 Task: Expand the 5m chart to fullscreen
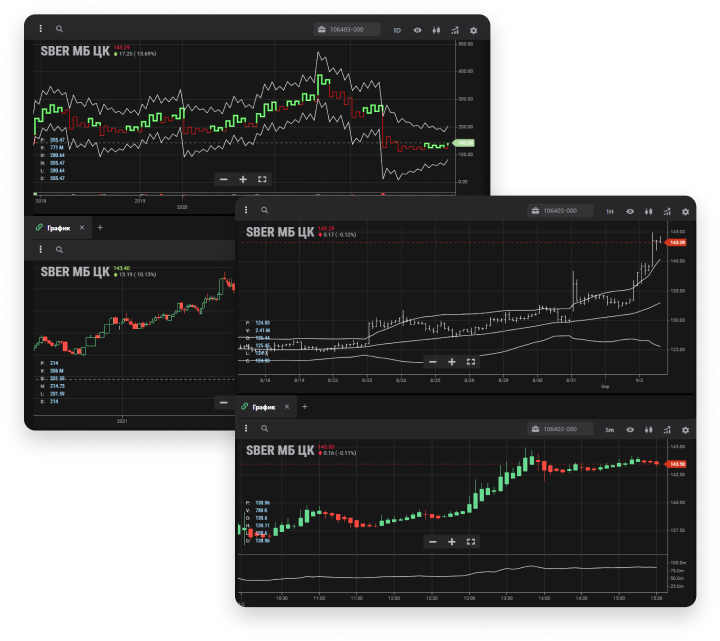[x=471, y=542]
